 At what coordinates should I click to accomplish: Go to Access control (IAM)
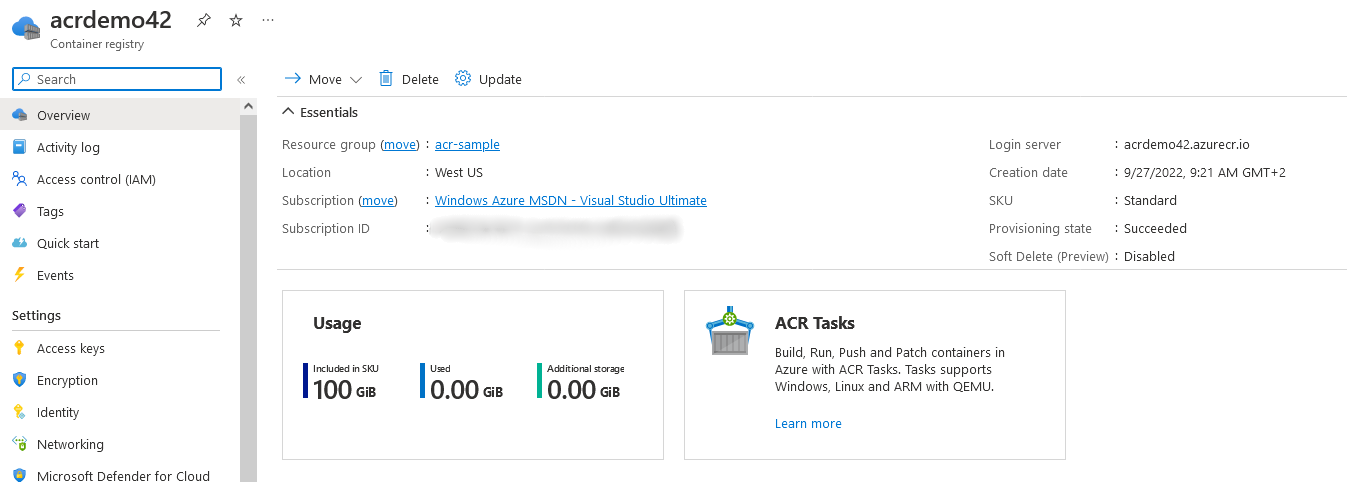click(120, 179)
